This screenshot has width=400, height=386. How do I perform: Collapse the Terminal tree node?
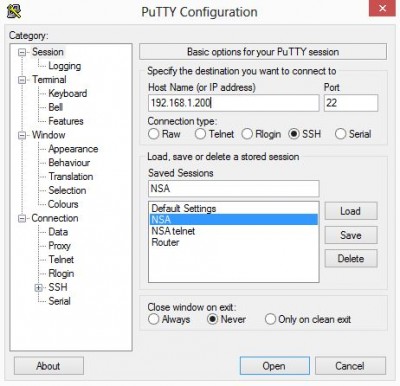click(22, 80)
